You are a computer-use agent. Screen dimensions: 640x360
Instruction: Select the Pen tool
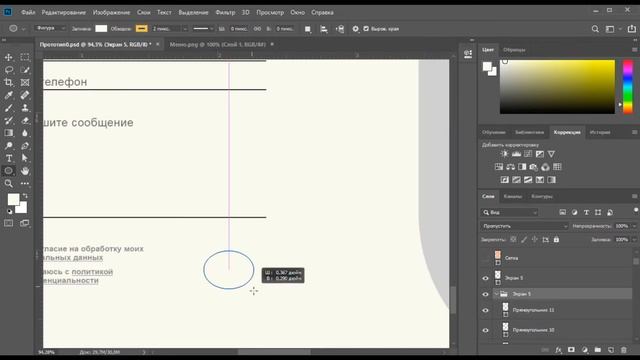click(25, 146)
